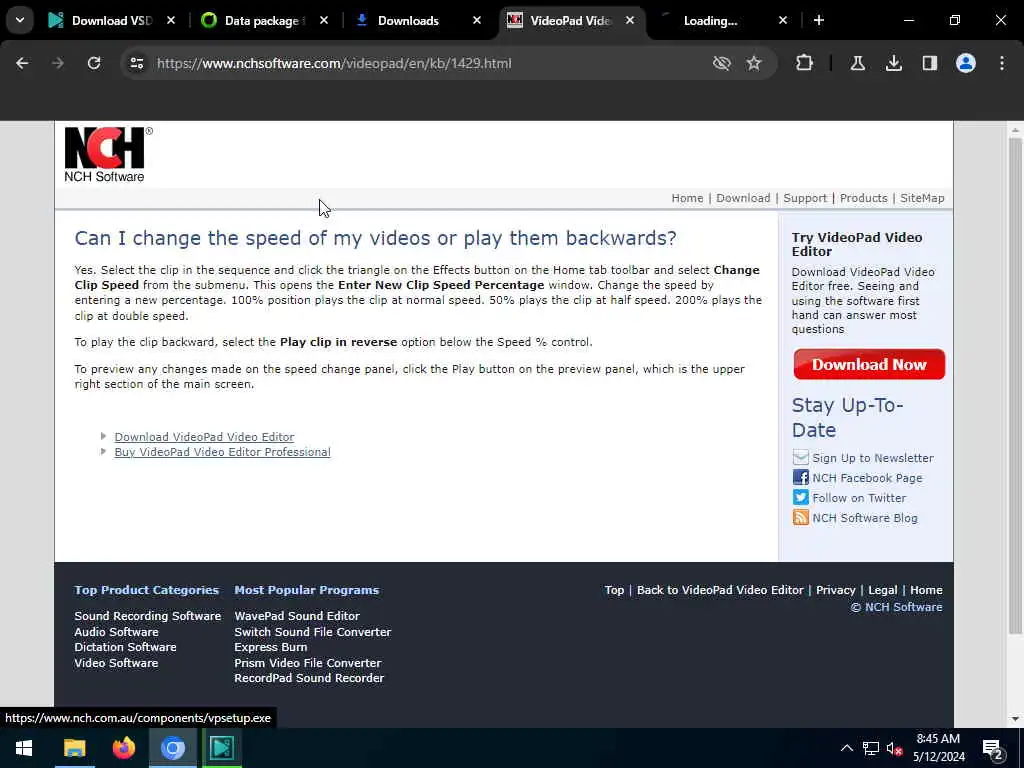Open the user profile avatar
1024x768 pixels.
pyautogui.click(x=966, y=63)
